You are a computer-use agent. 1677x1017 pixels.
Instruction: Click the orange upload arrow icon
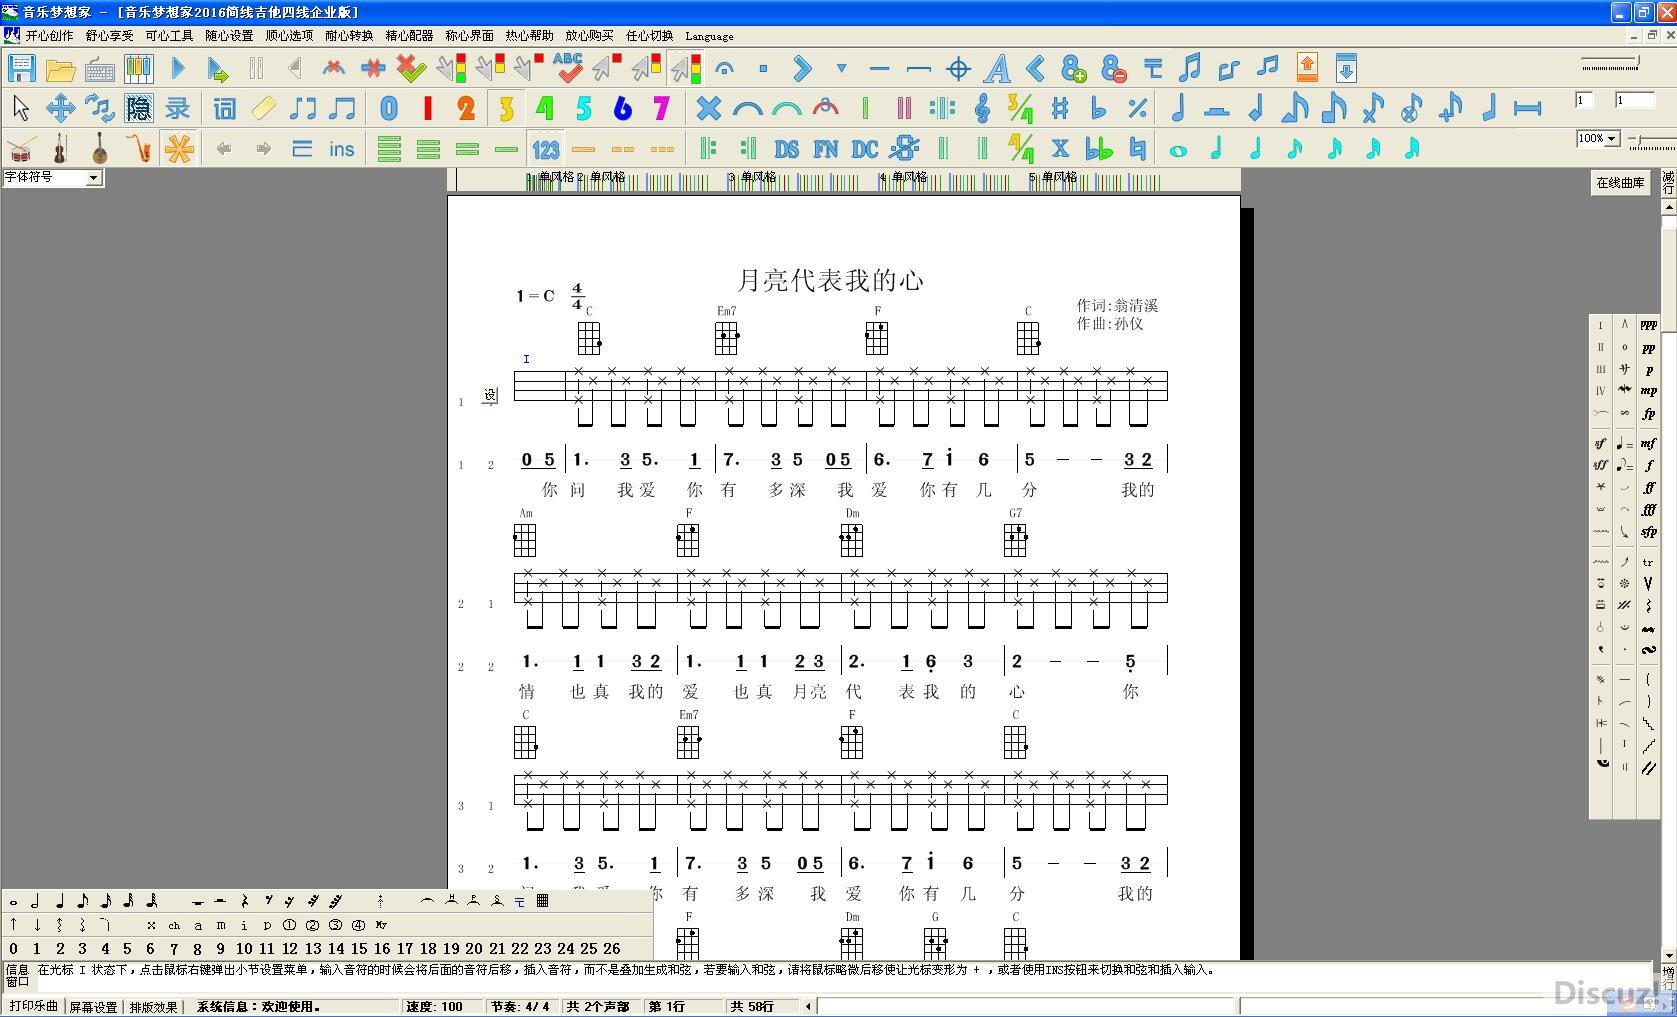coord(1307,68)
